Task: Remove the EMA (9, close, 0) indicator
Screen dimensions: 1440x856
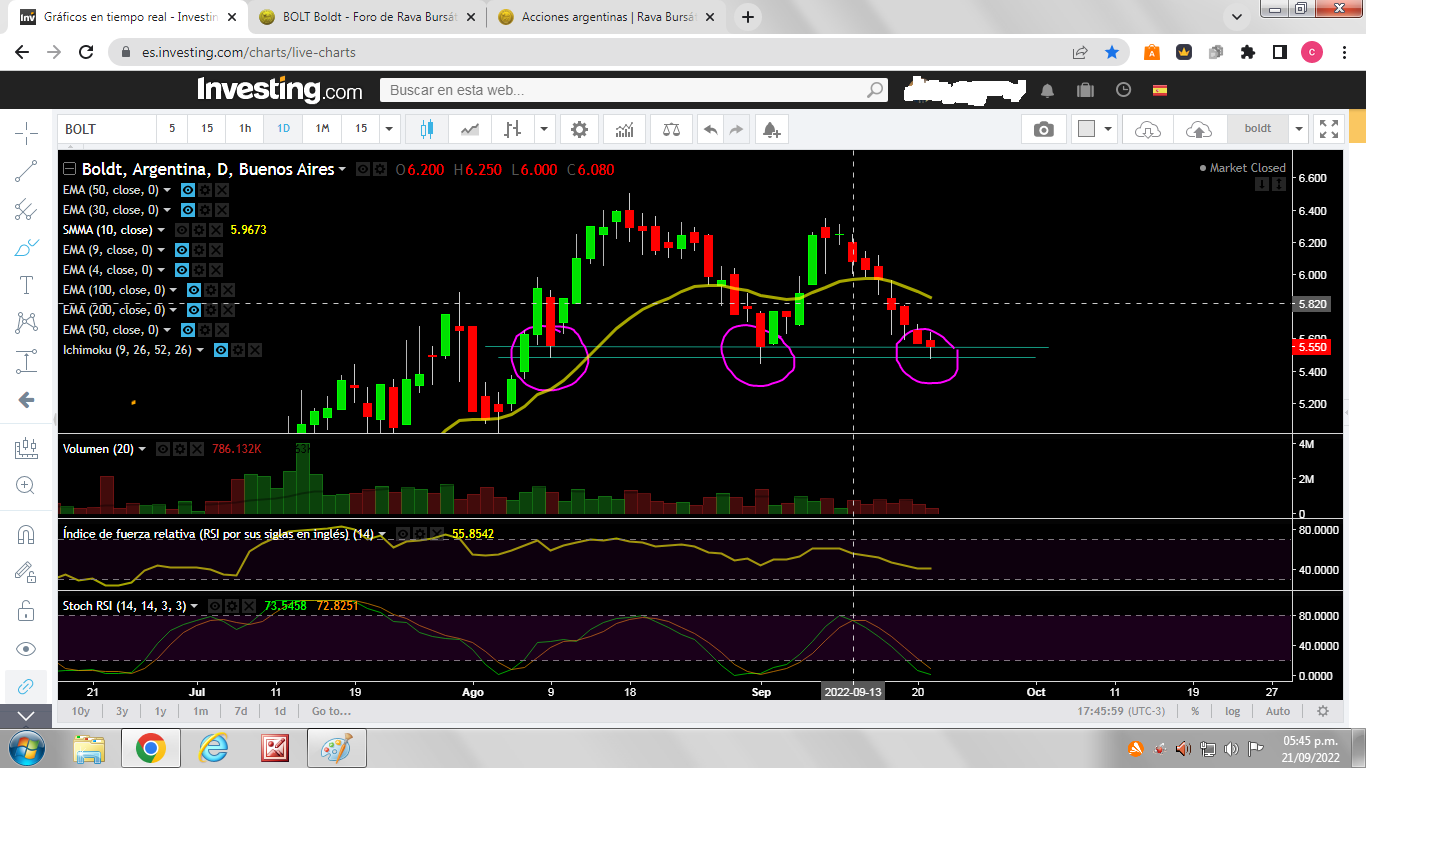Action: coord(215,250)
